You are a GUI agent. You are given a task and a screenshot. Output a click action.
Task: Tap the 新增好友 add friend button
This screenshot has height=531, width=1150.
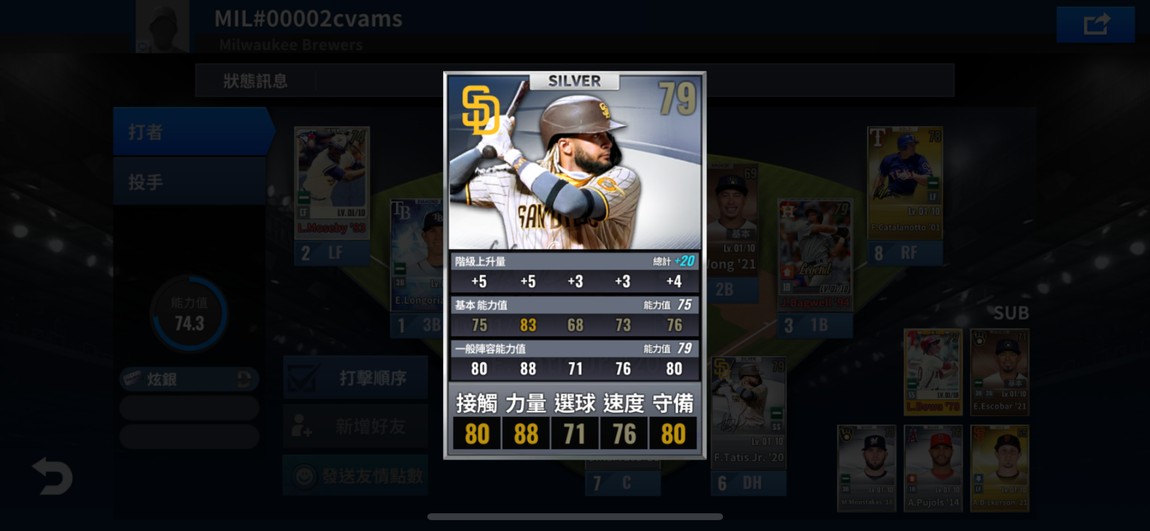click(x=356, y=426)
